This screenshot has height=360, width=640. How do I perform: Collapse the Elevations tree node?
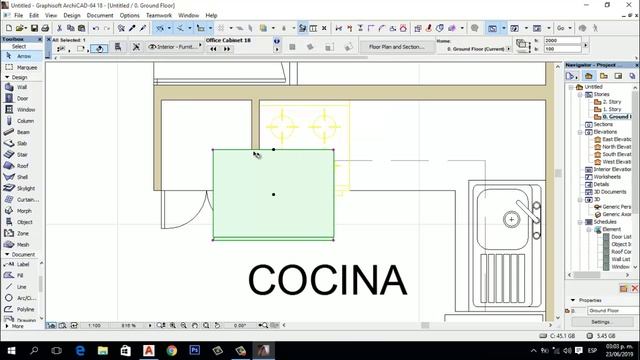[x=580, y=132]
